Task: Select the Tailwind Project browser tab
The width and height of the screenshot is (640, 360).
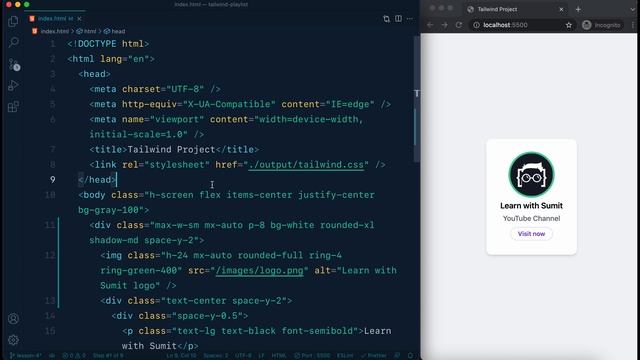Action: tap(516, 9)
